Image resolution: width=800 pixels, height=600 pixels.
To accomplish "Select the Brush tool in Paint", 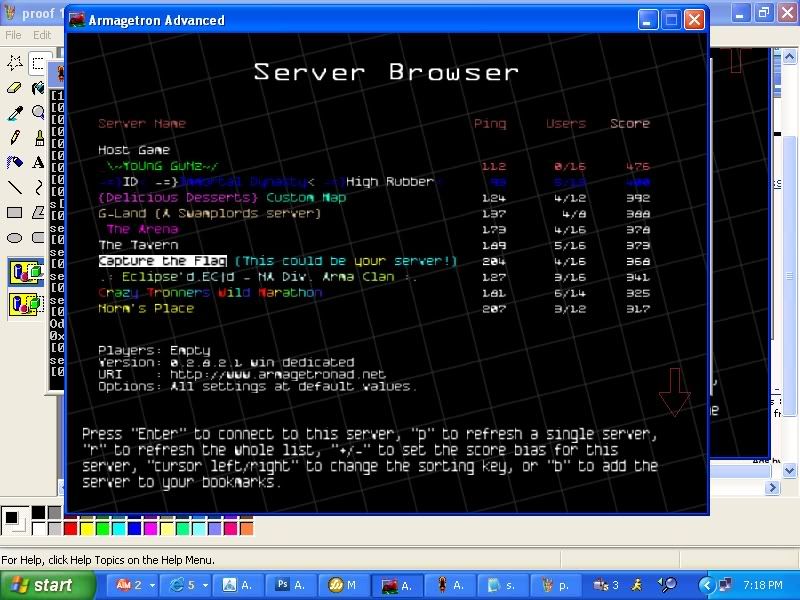I will tap(39, 137).
